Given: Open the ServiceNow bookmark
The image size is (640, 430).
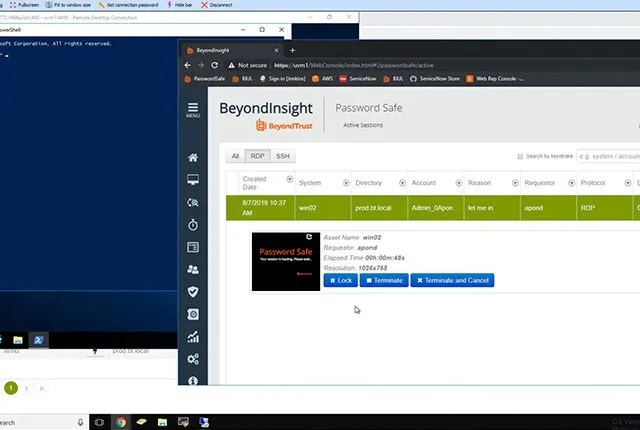Looking at the screenshot, I should pyautogui.click(x=358, y=79).
